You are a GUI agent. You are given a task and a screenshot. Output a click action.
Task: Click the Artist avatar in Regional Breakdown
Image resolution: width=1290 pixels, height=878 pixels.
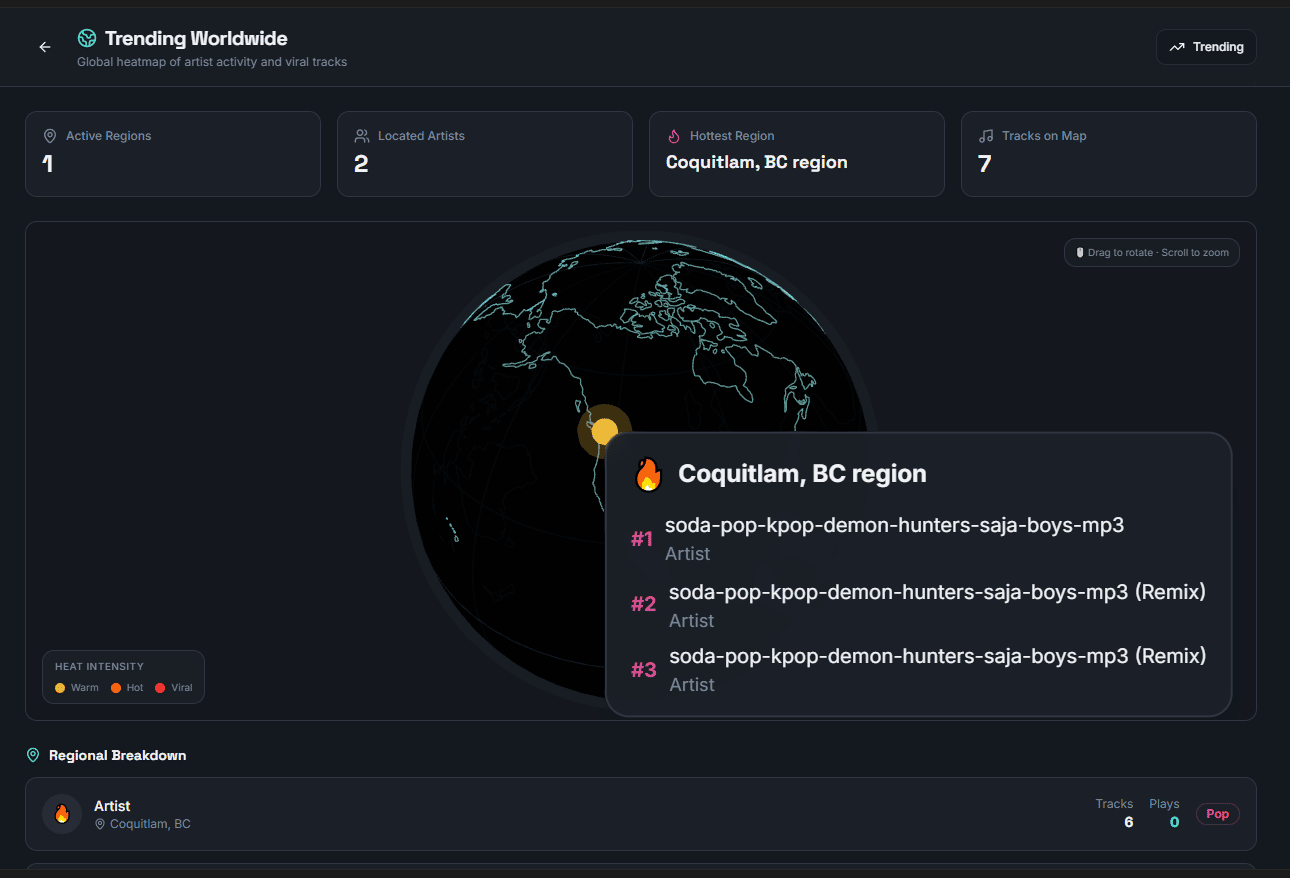pos(62,814)
